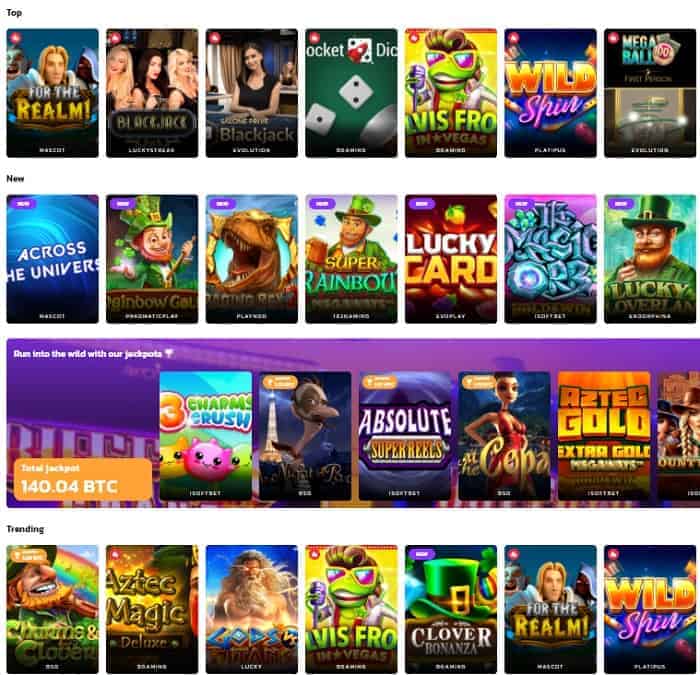Screen dimensions: 700x675
Task: Click the New badge on Across the Universe
Action: pyautogui.click(x=23, y=204)
